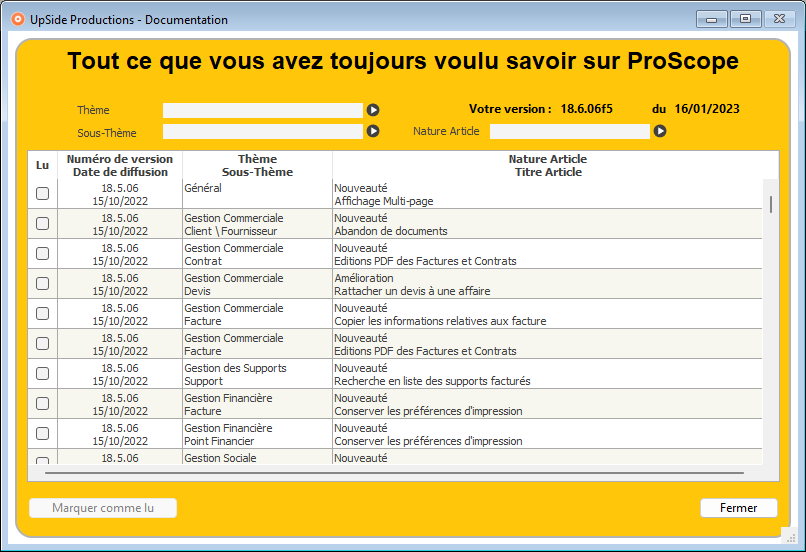
Task: Check Lu for Recherche en liste row
Action: [43, 374]
